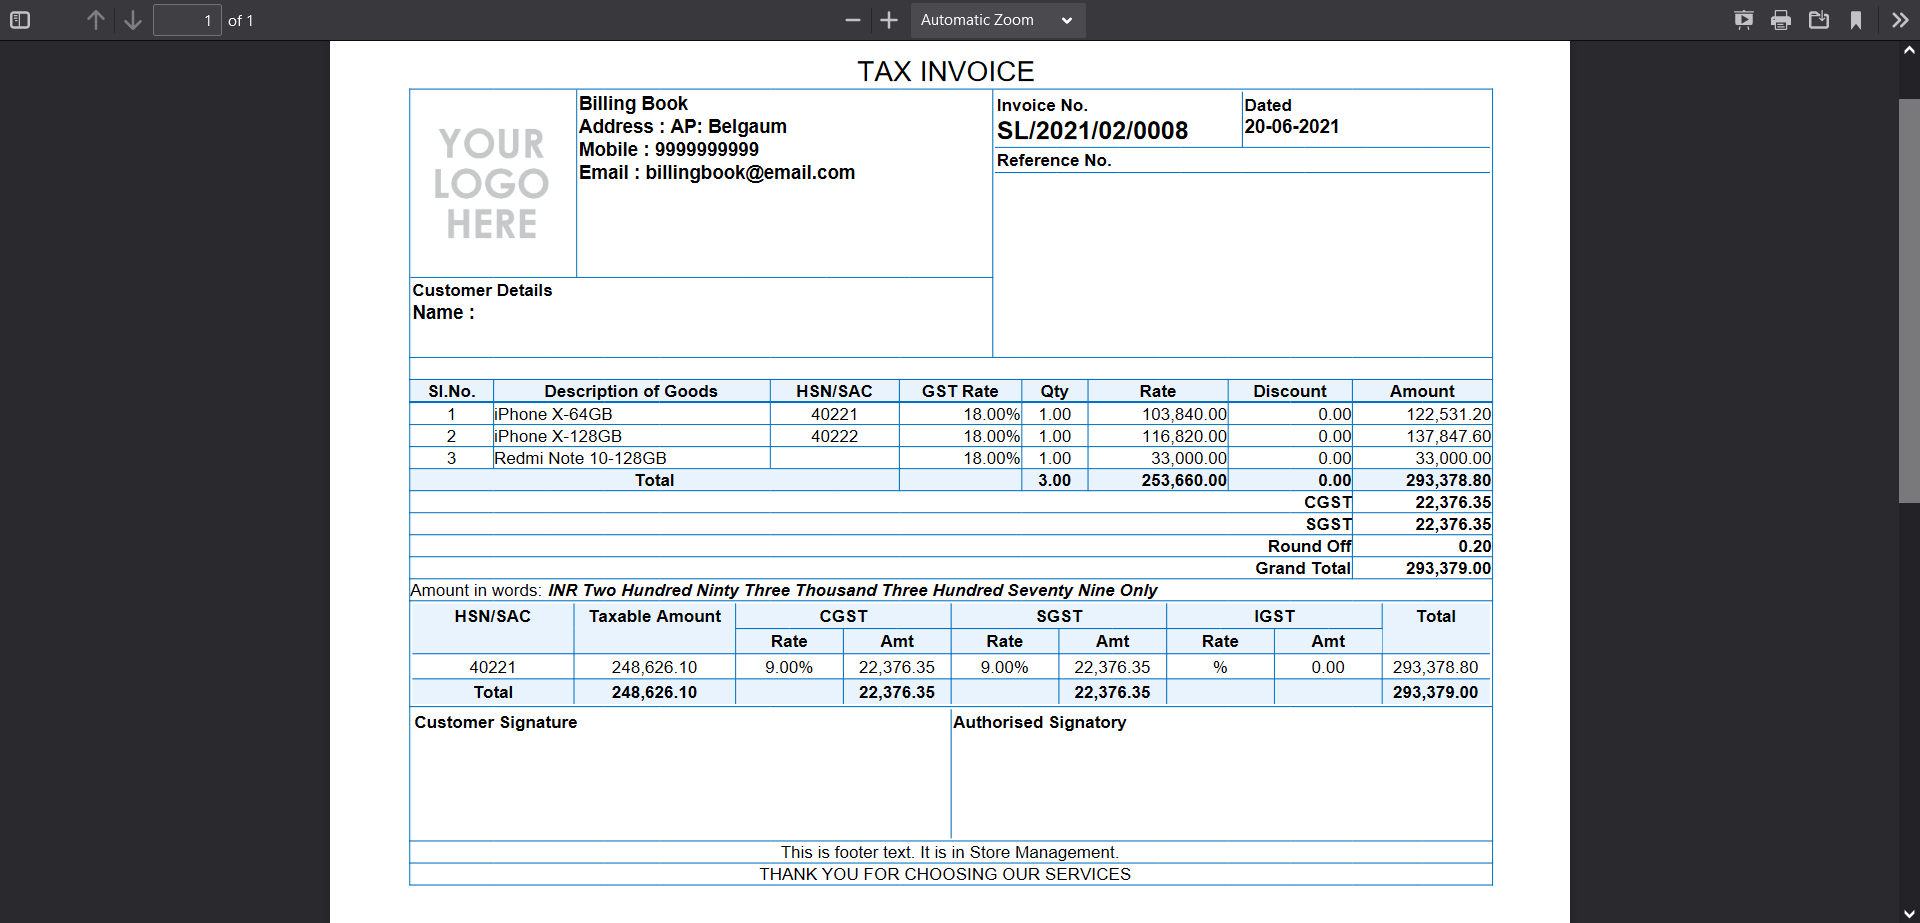This screenshot has width=1920, height=923.
Task: Click the TAX INVOICE heading
Action: (x=945, y=71)
